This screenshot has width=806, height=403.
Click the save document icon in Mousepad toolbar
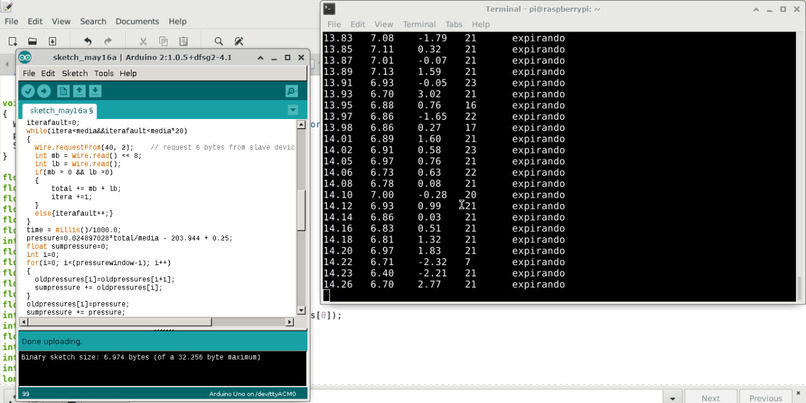pos(52,42)
